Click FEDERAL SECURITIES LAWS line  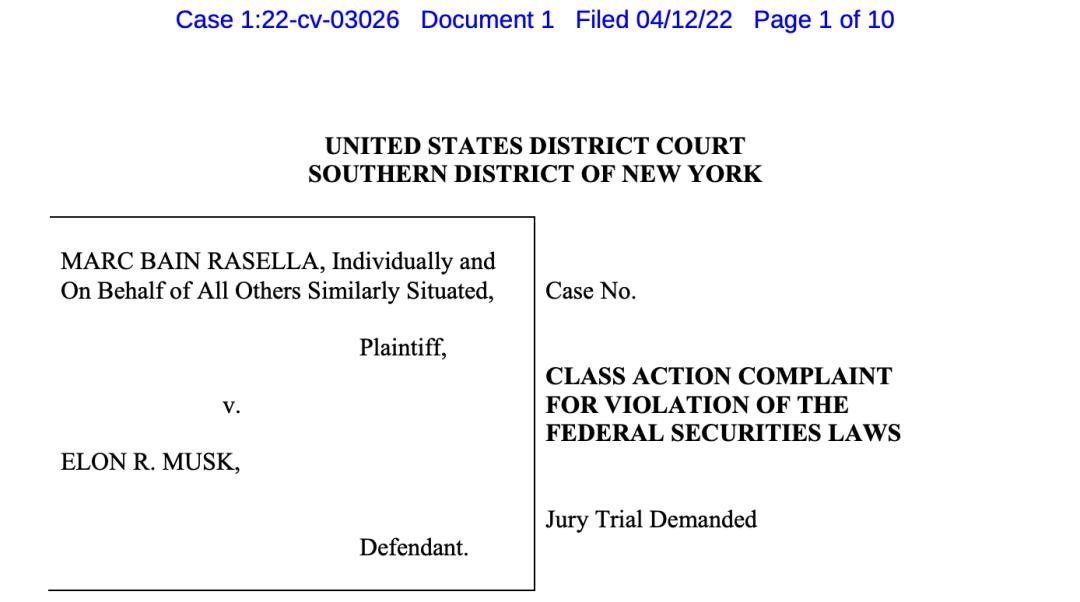coord(723,433)
